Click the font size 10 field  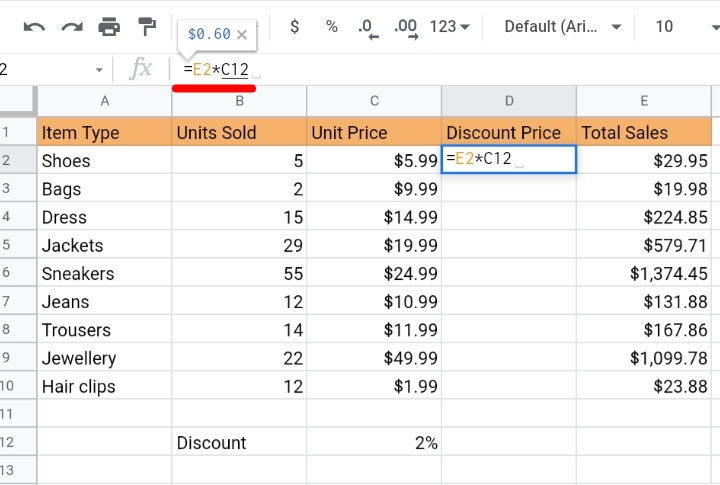[664, 27]
